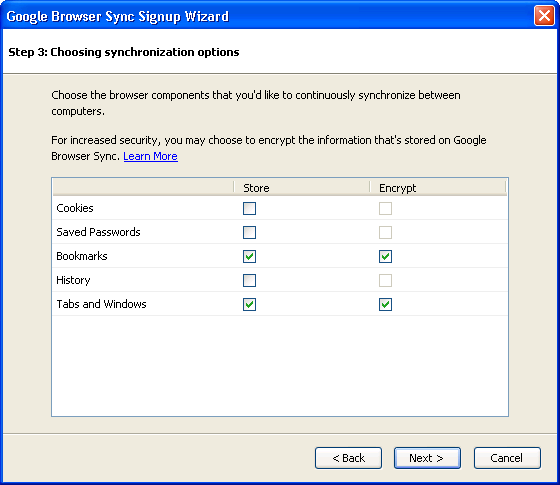Uncheck Store for Bookmarks
The height and width of the screenshot is (485, 560).
pyautogui.click(x=249, y=256)
